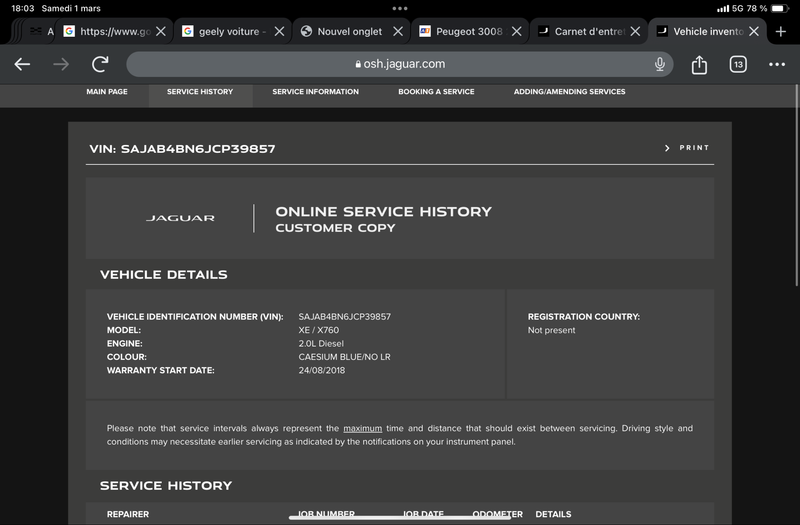Open browser three-dot menu
Screen dimensions: 800x525
tap(777, 64)
